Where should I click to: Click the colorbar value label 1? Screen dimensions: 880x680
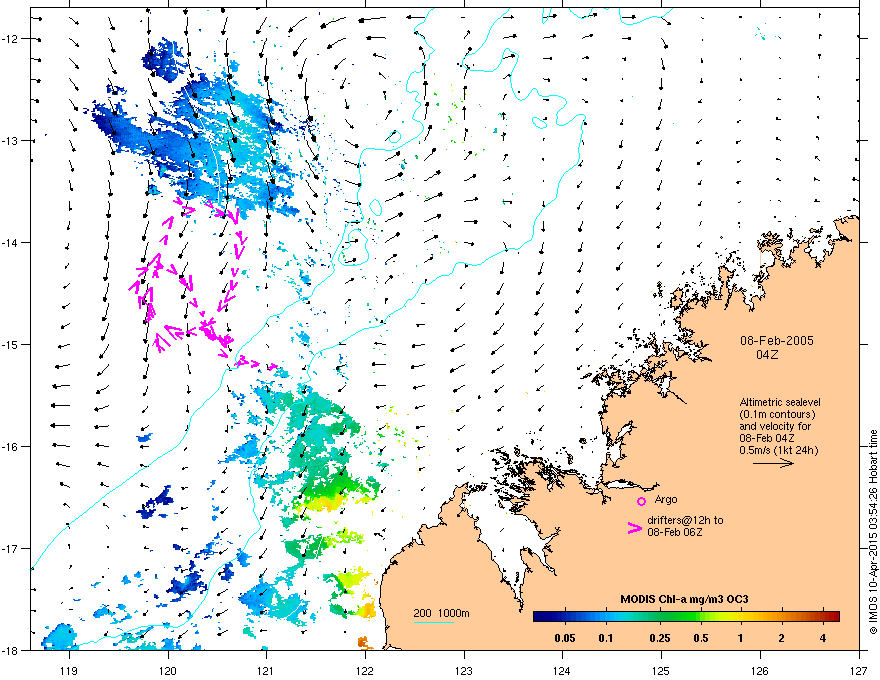pos(740,638)
